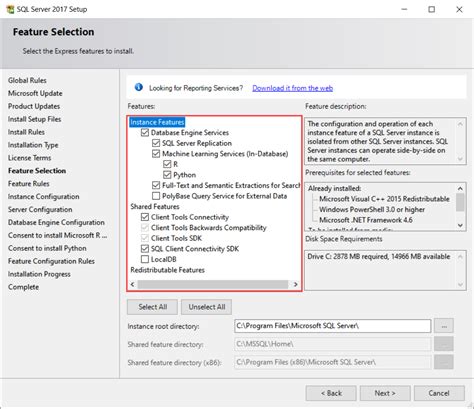Click the Next button
The width and height of the screenshot is (474, 409).
click(x=385, y=393)
